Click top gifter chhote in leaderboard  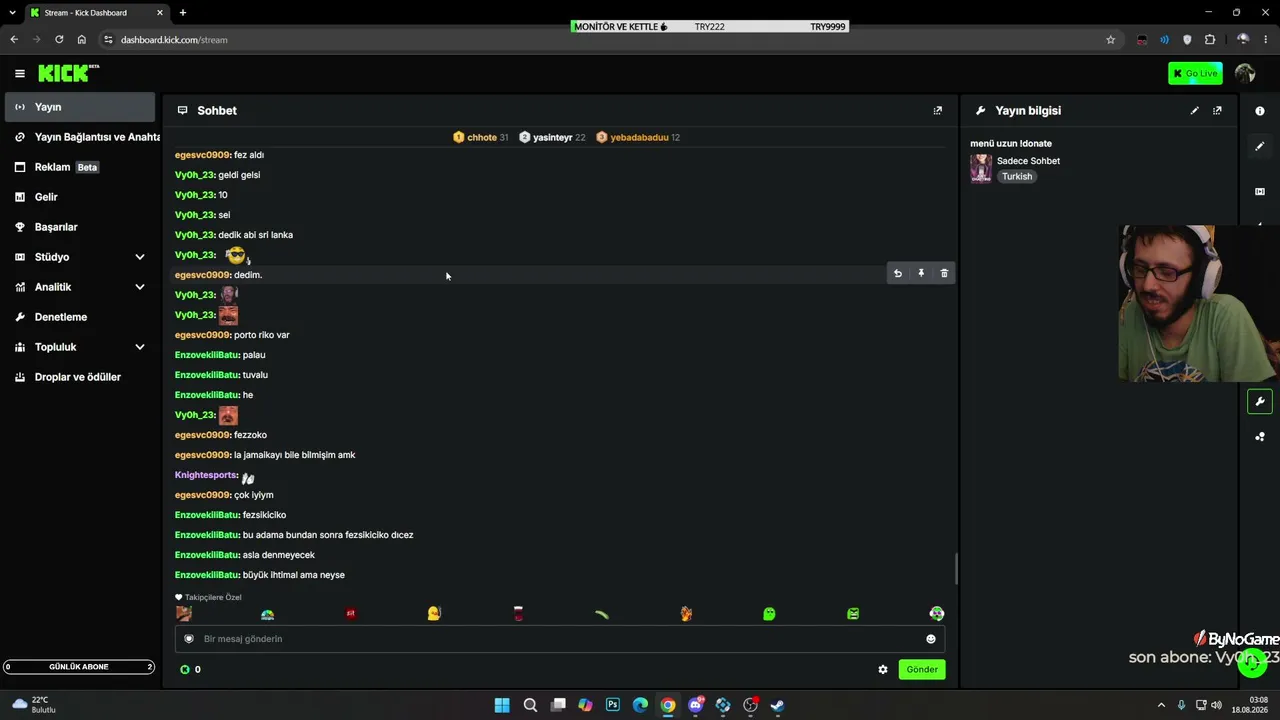(x=481, y=137)
